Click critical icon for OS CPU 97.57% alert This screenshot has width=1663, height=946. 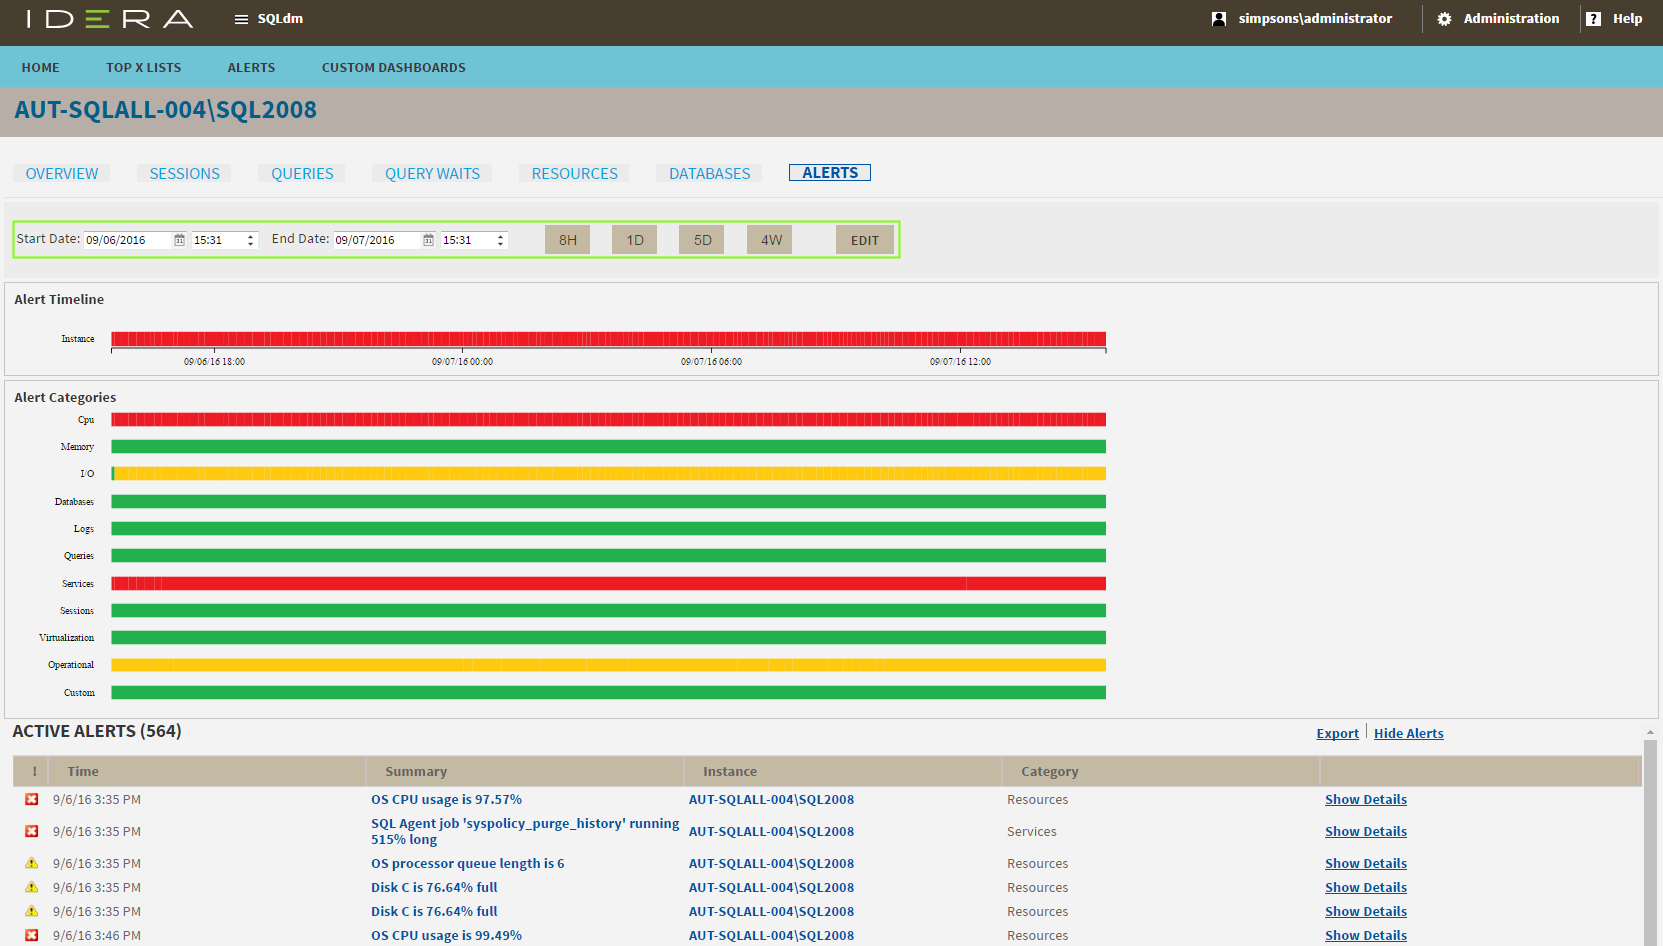tap(32, 799)
